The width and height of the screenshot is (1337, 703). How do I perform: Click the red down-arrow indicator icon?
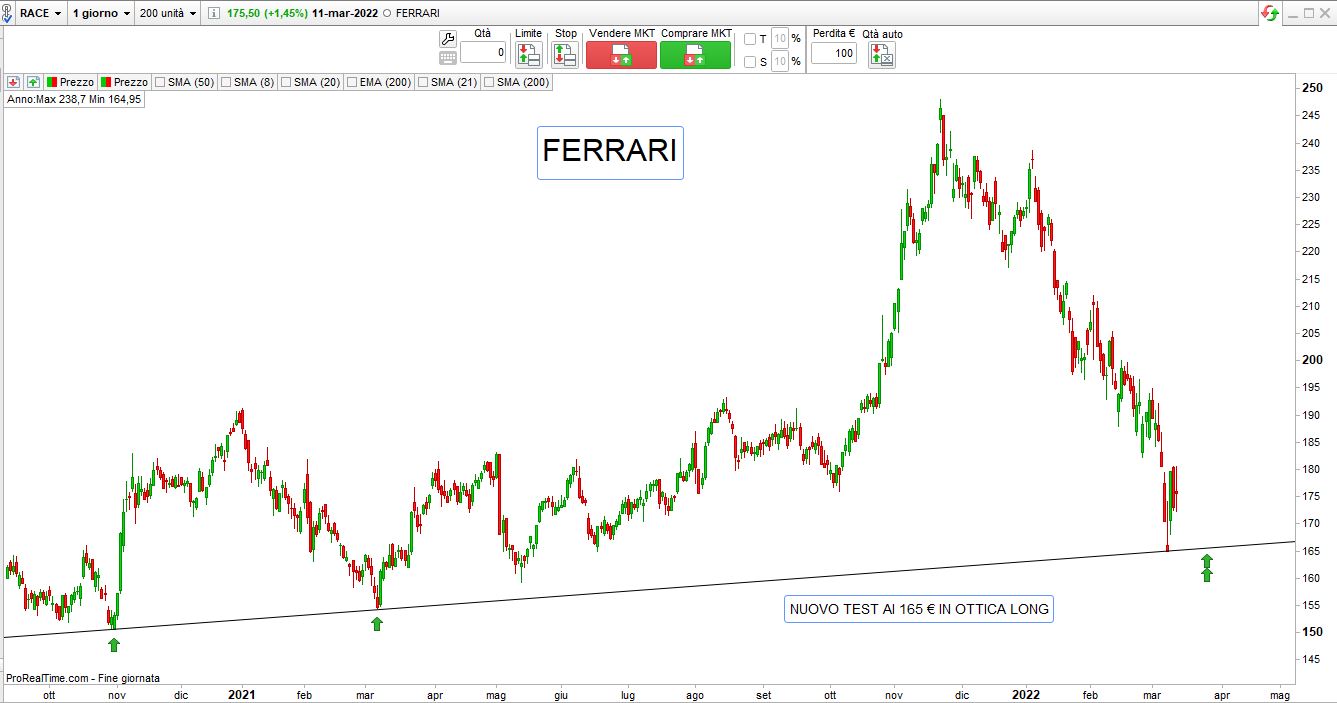pos(14,82)
